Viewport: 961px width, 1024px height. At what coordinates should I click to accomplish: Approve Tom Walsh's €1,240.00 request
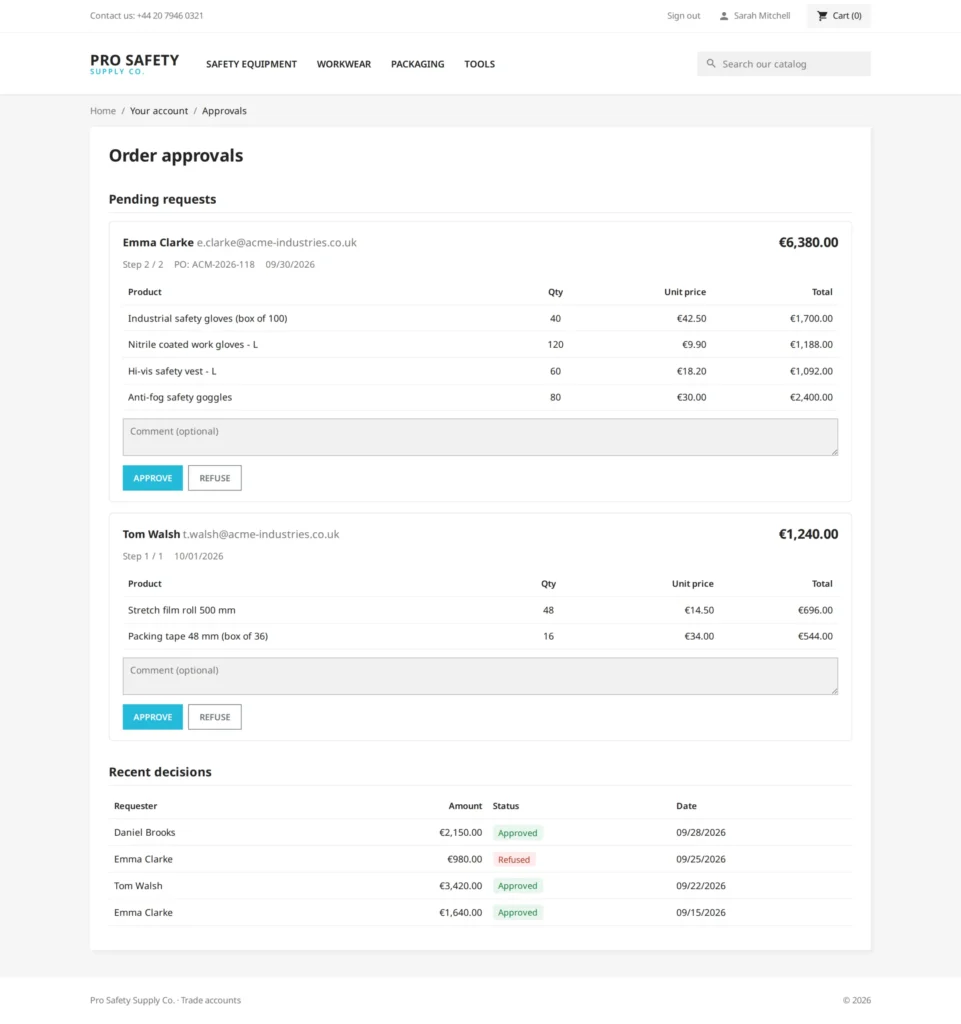(153, 717)
